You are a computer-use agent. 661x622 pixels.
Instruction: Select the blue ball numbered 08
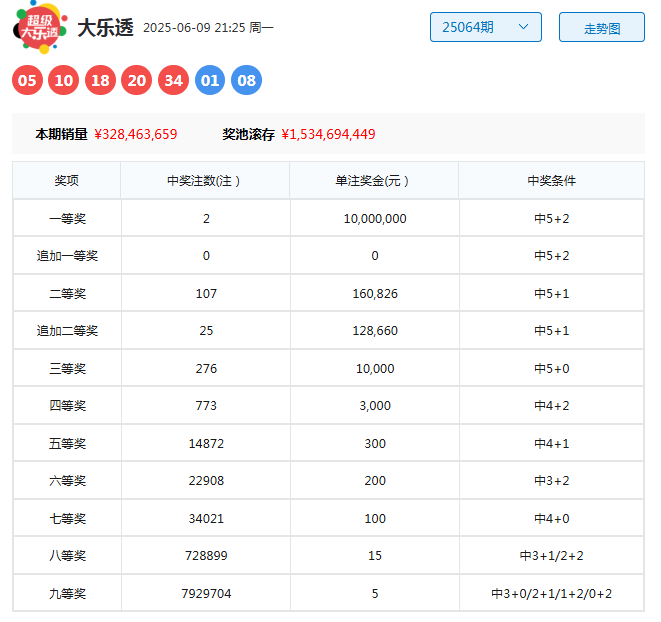pos(247,80)
